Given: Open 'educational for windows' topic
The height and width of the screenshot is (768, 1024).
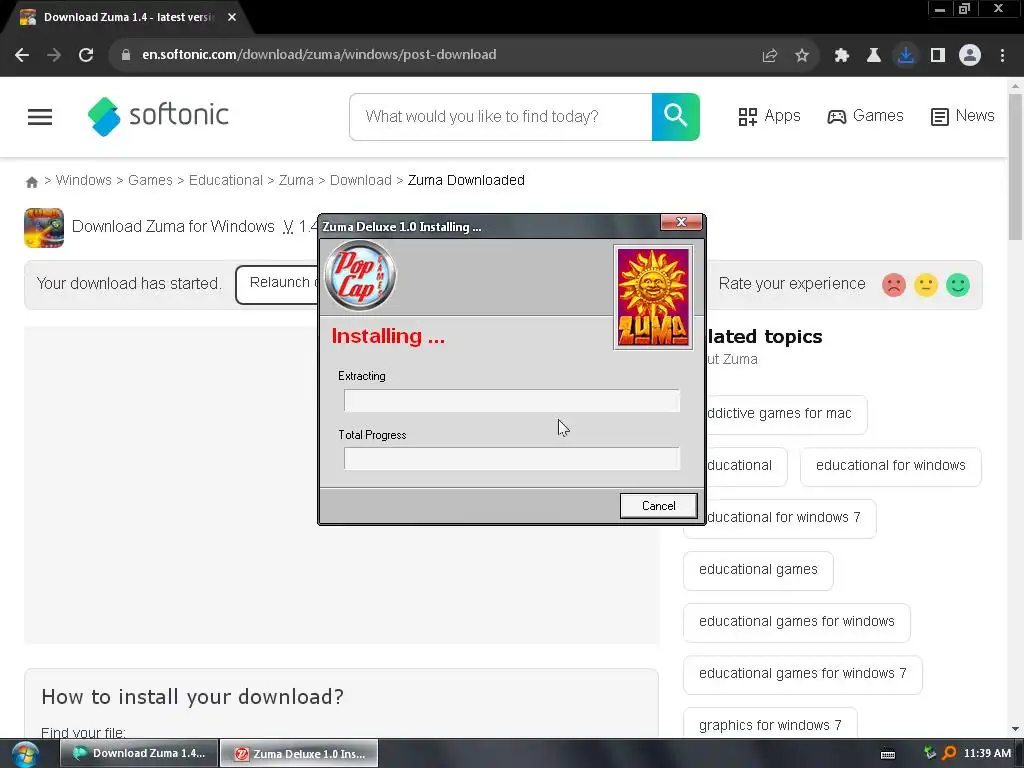Looking at the screenshot, I should click(890, 466).
